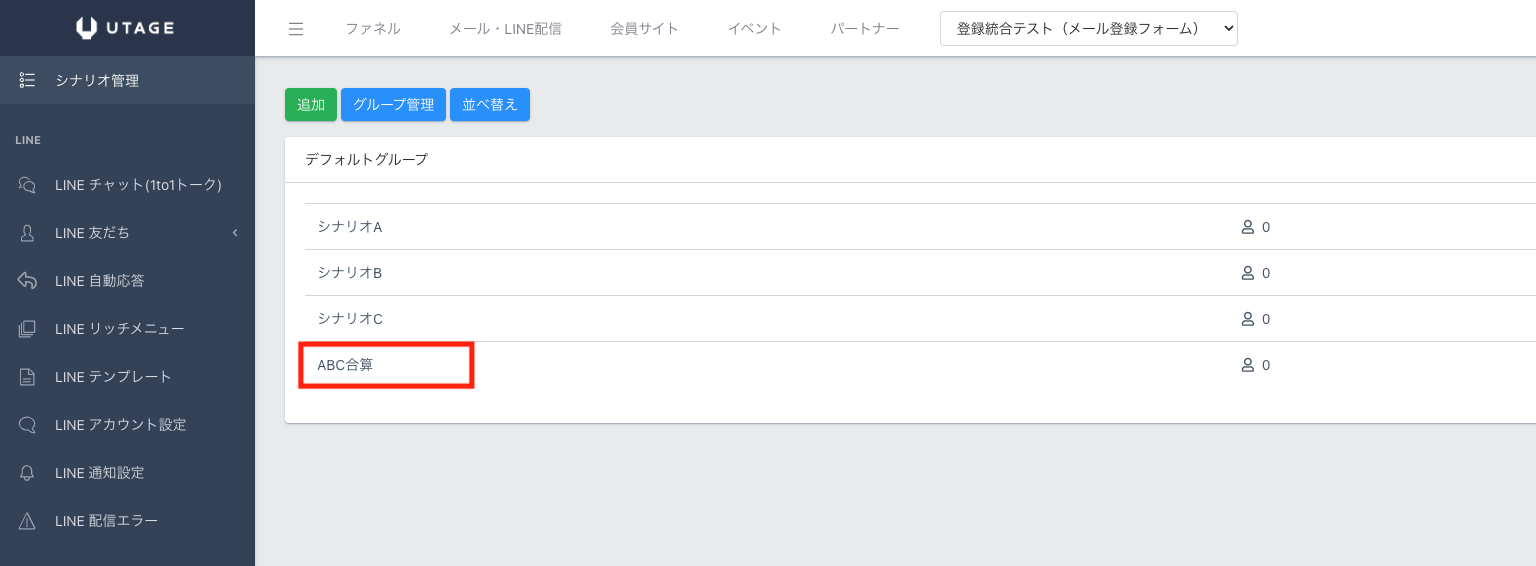1536x566 pixels.
Task: Click subscriber count icon for シナリオA
Action: click(1247, 227)
